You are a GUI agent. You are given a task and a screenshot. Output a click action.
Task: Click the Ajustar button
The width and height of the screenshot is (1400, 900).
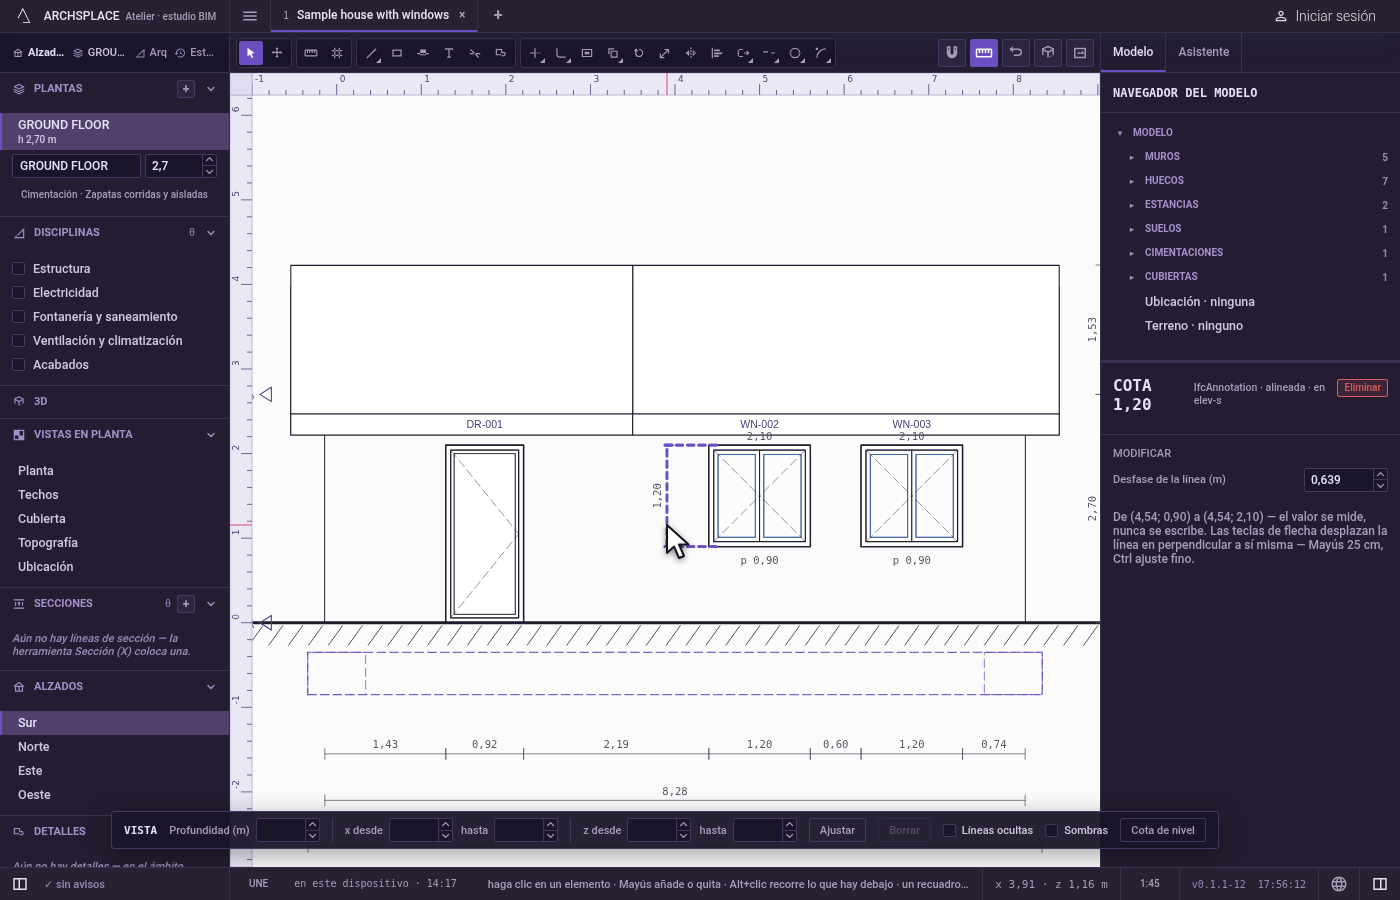(838, 830)
